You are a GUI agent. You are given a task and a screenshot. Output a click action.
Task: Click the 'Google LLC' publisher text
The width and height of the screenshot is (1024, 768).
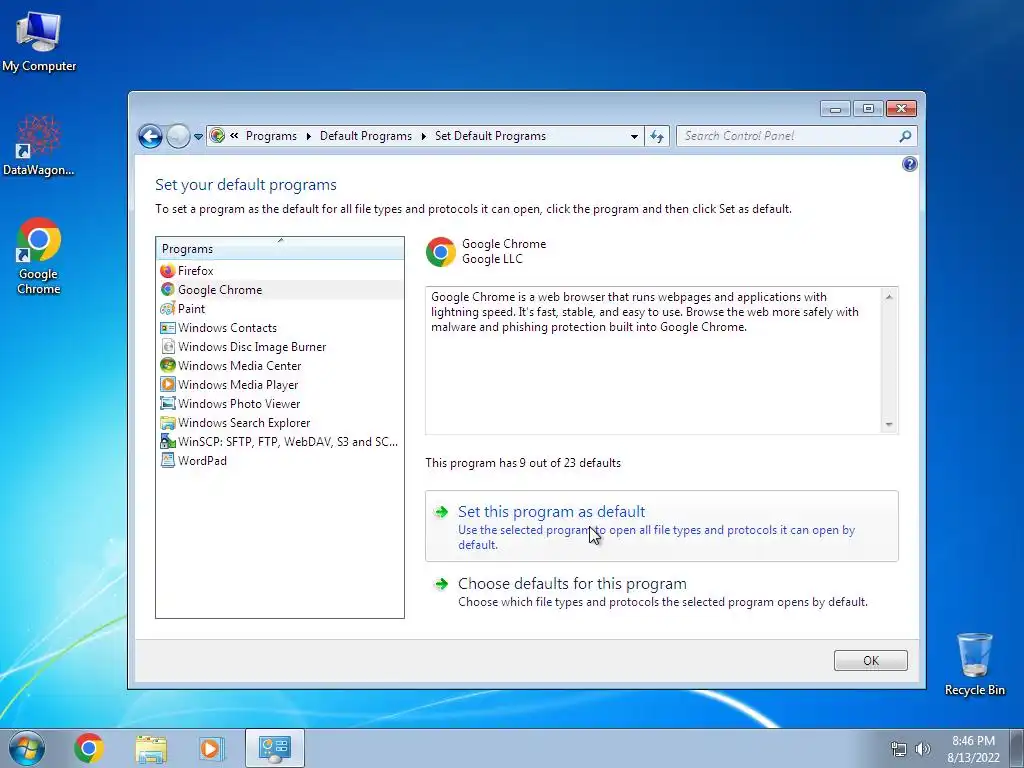tap(492, 259)
